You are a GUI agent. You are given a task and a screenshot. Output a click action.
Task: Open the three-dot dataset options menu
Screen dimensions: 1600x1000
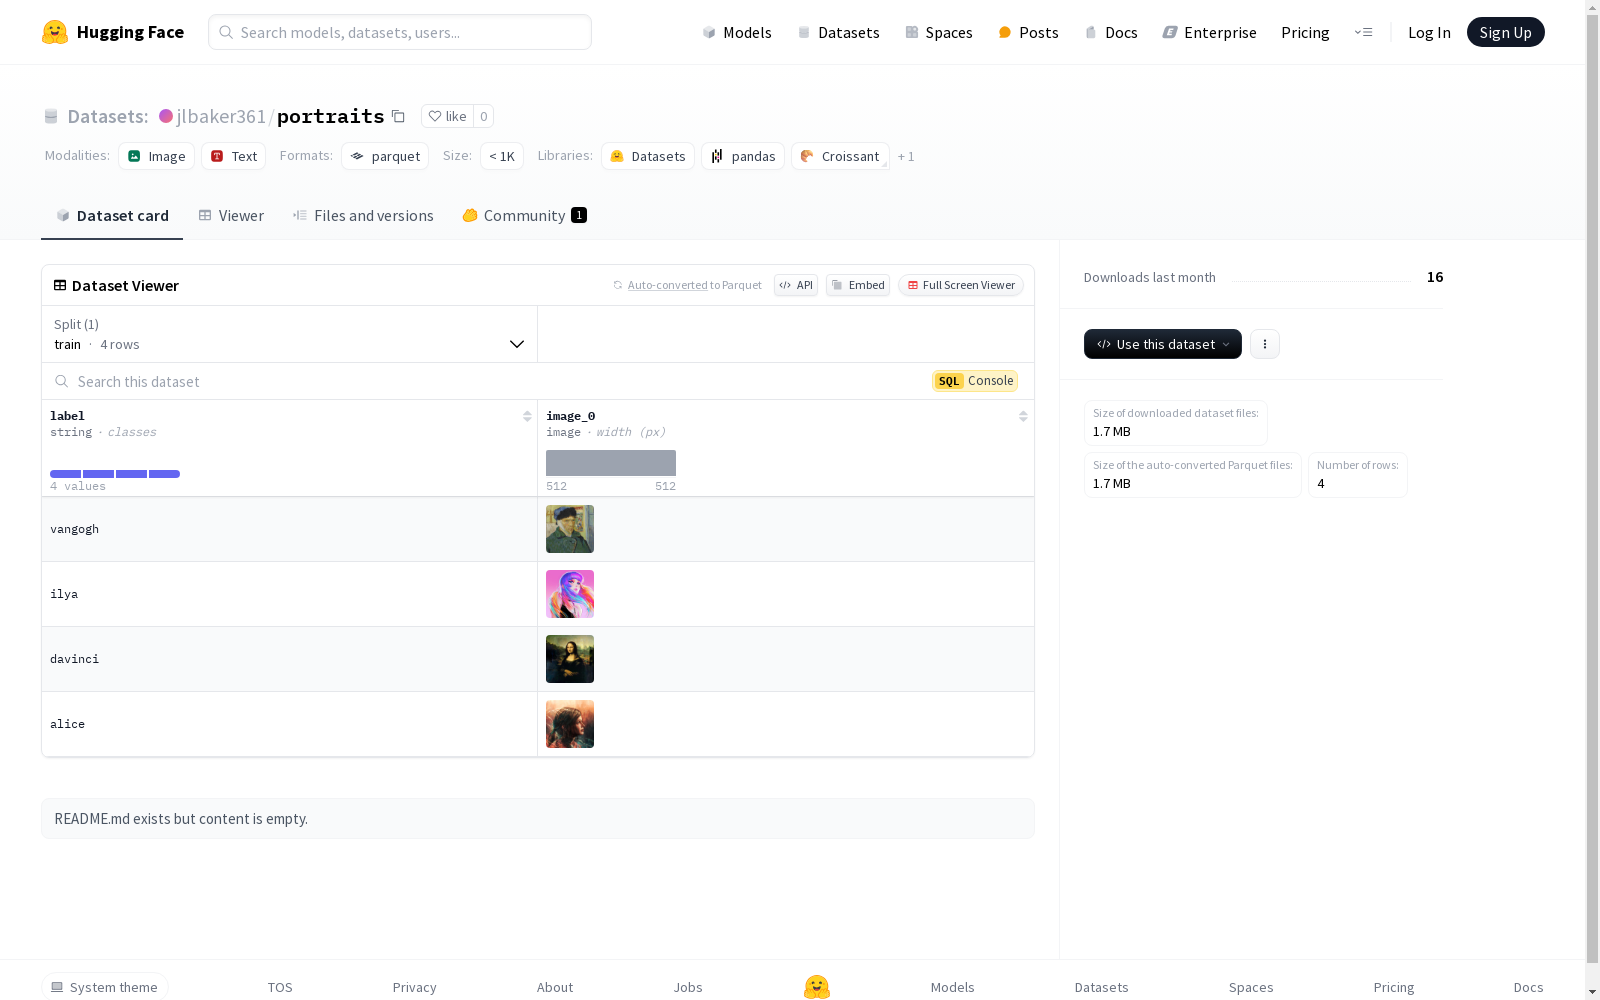(1265, 344)
